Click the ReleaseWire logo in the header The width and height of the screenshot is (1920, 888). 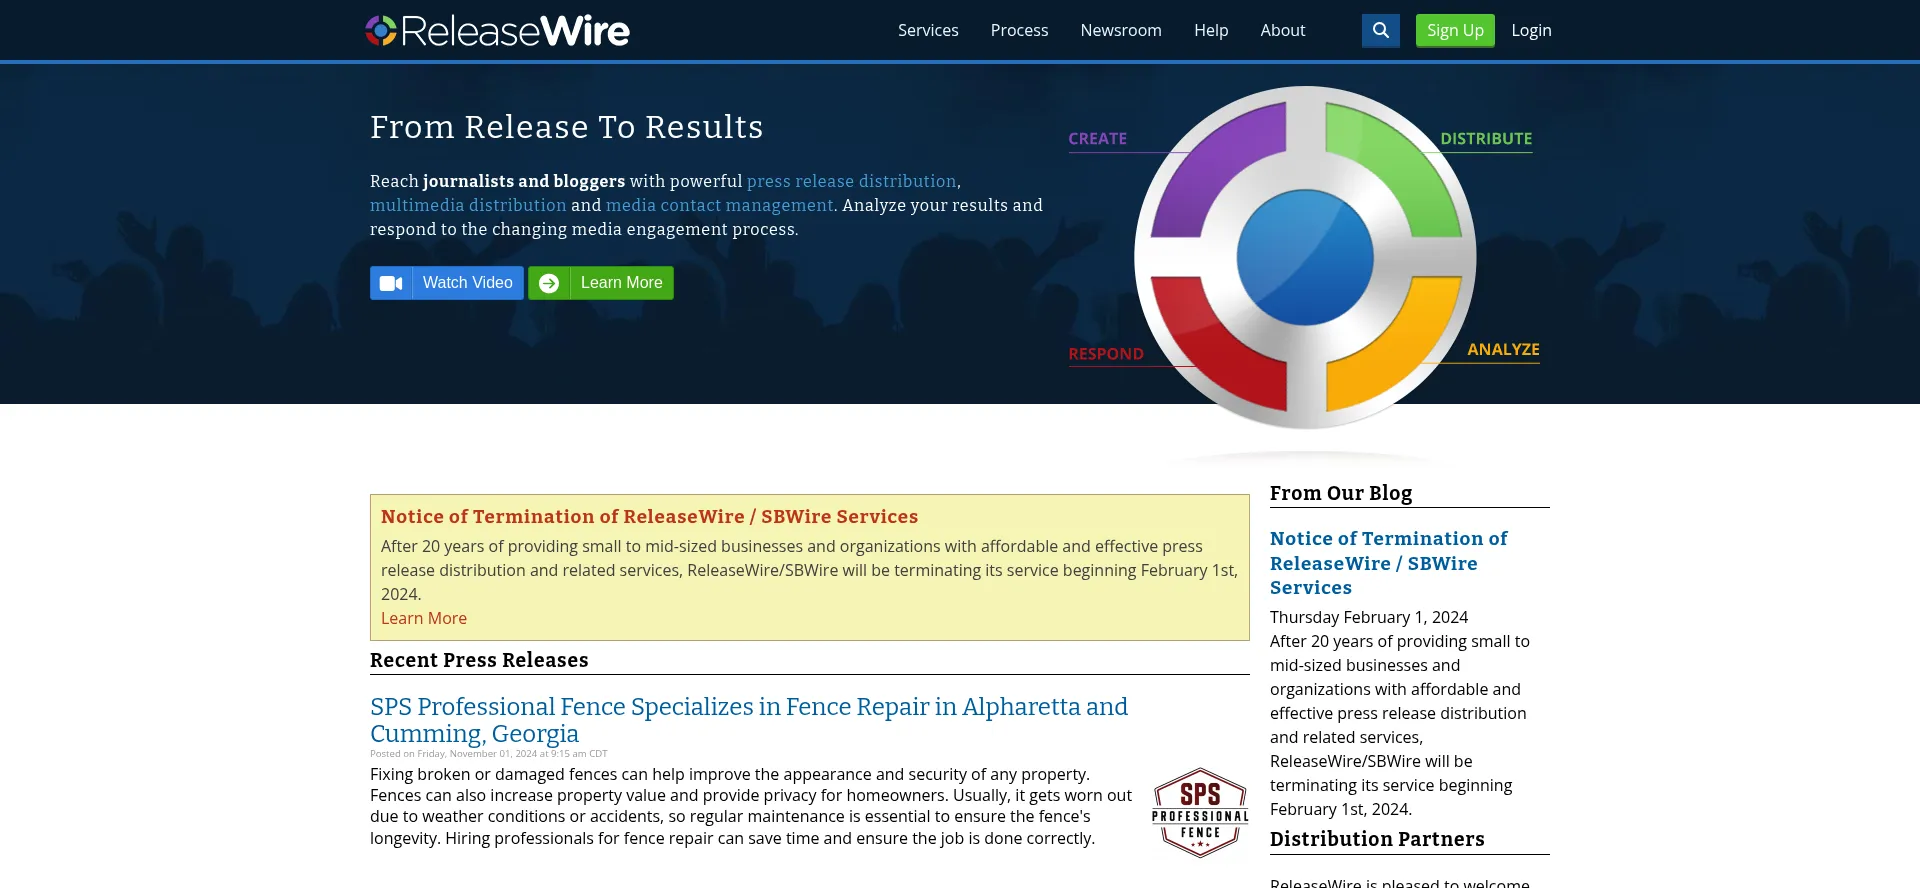click(x=497, y=31)
